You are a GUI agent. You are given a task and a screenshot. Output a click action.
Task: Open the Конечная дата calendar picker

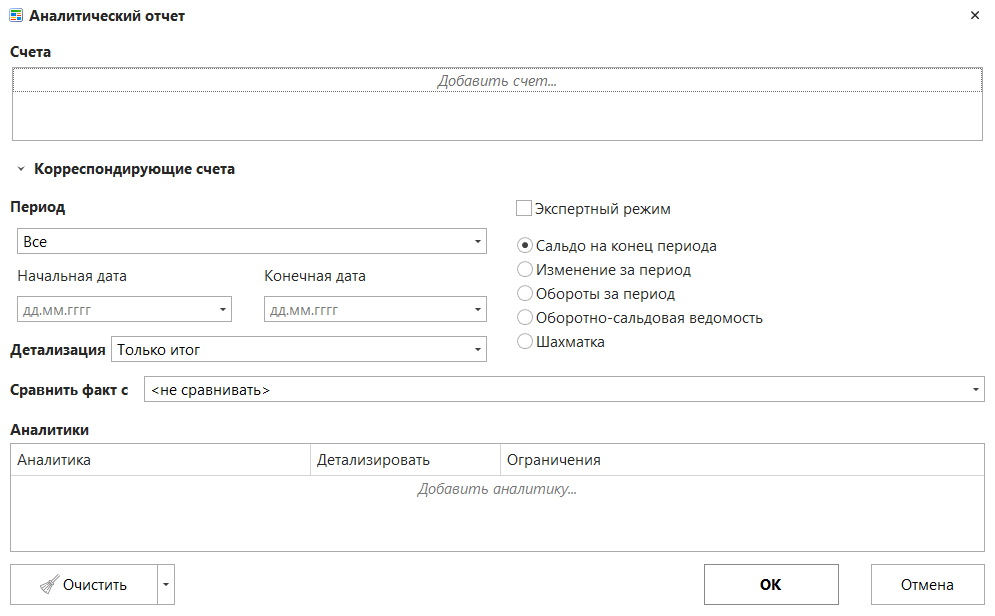477,310
